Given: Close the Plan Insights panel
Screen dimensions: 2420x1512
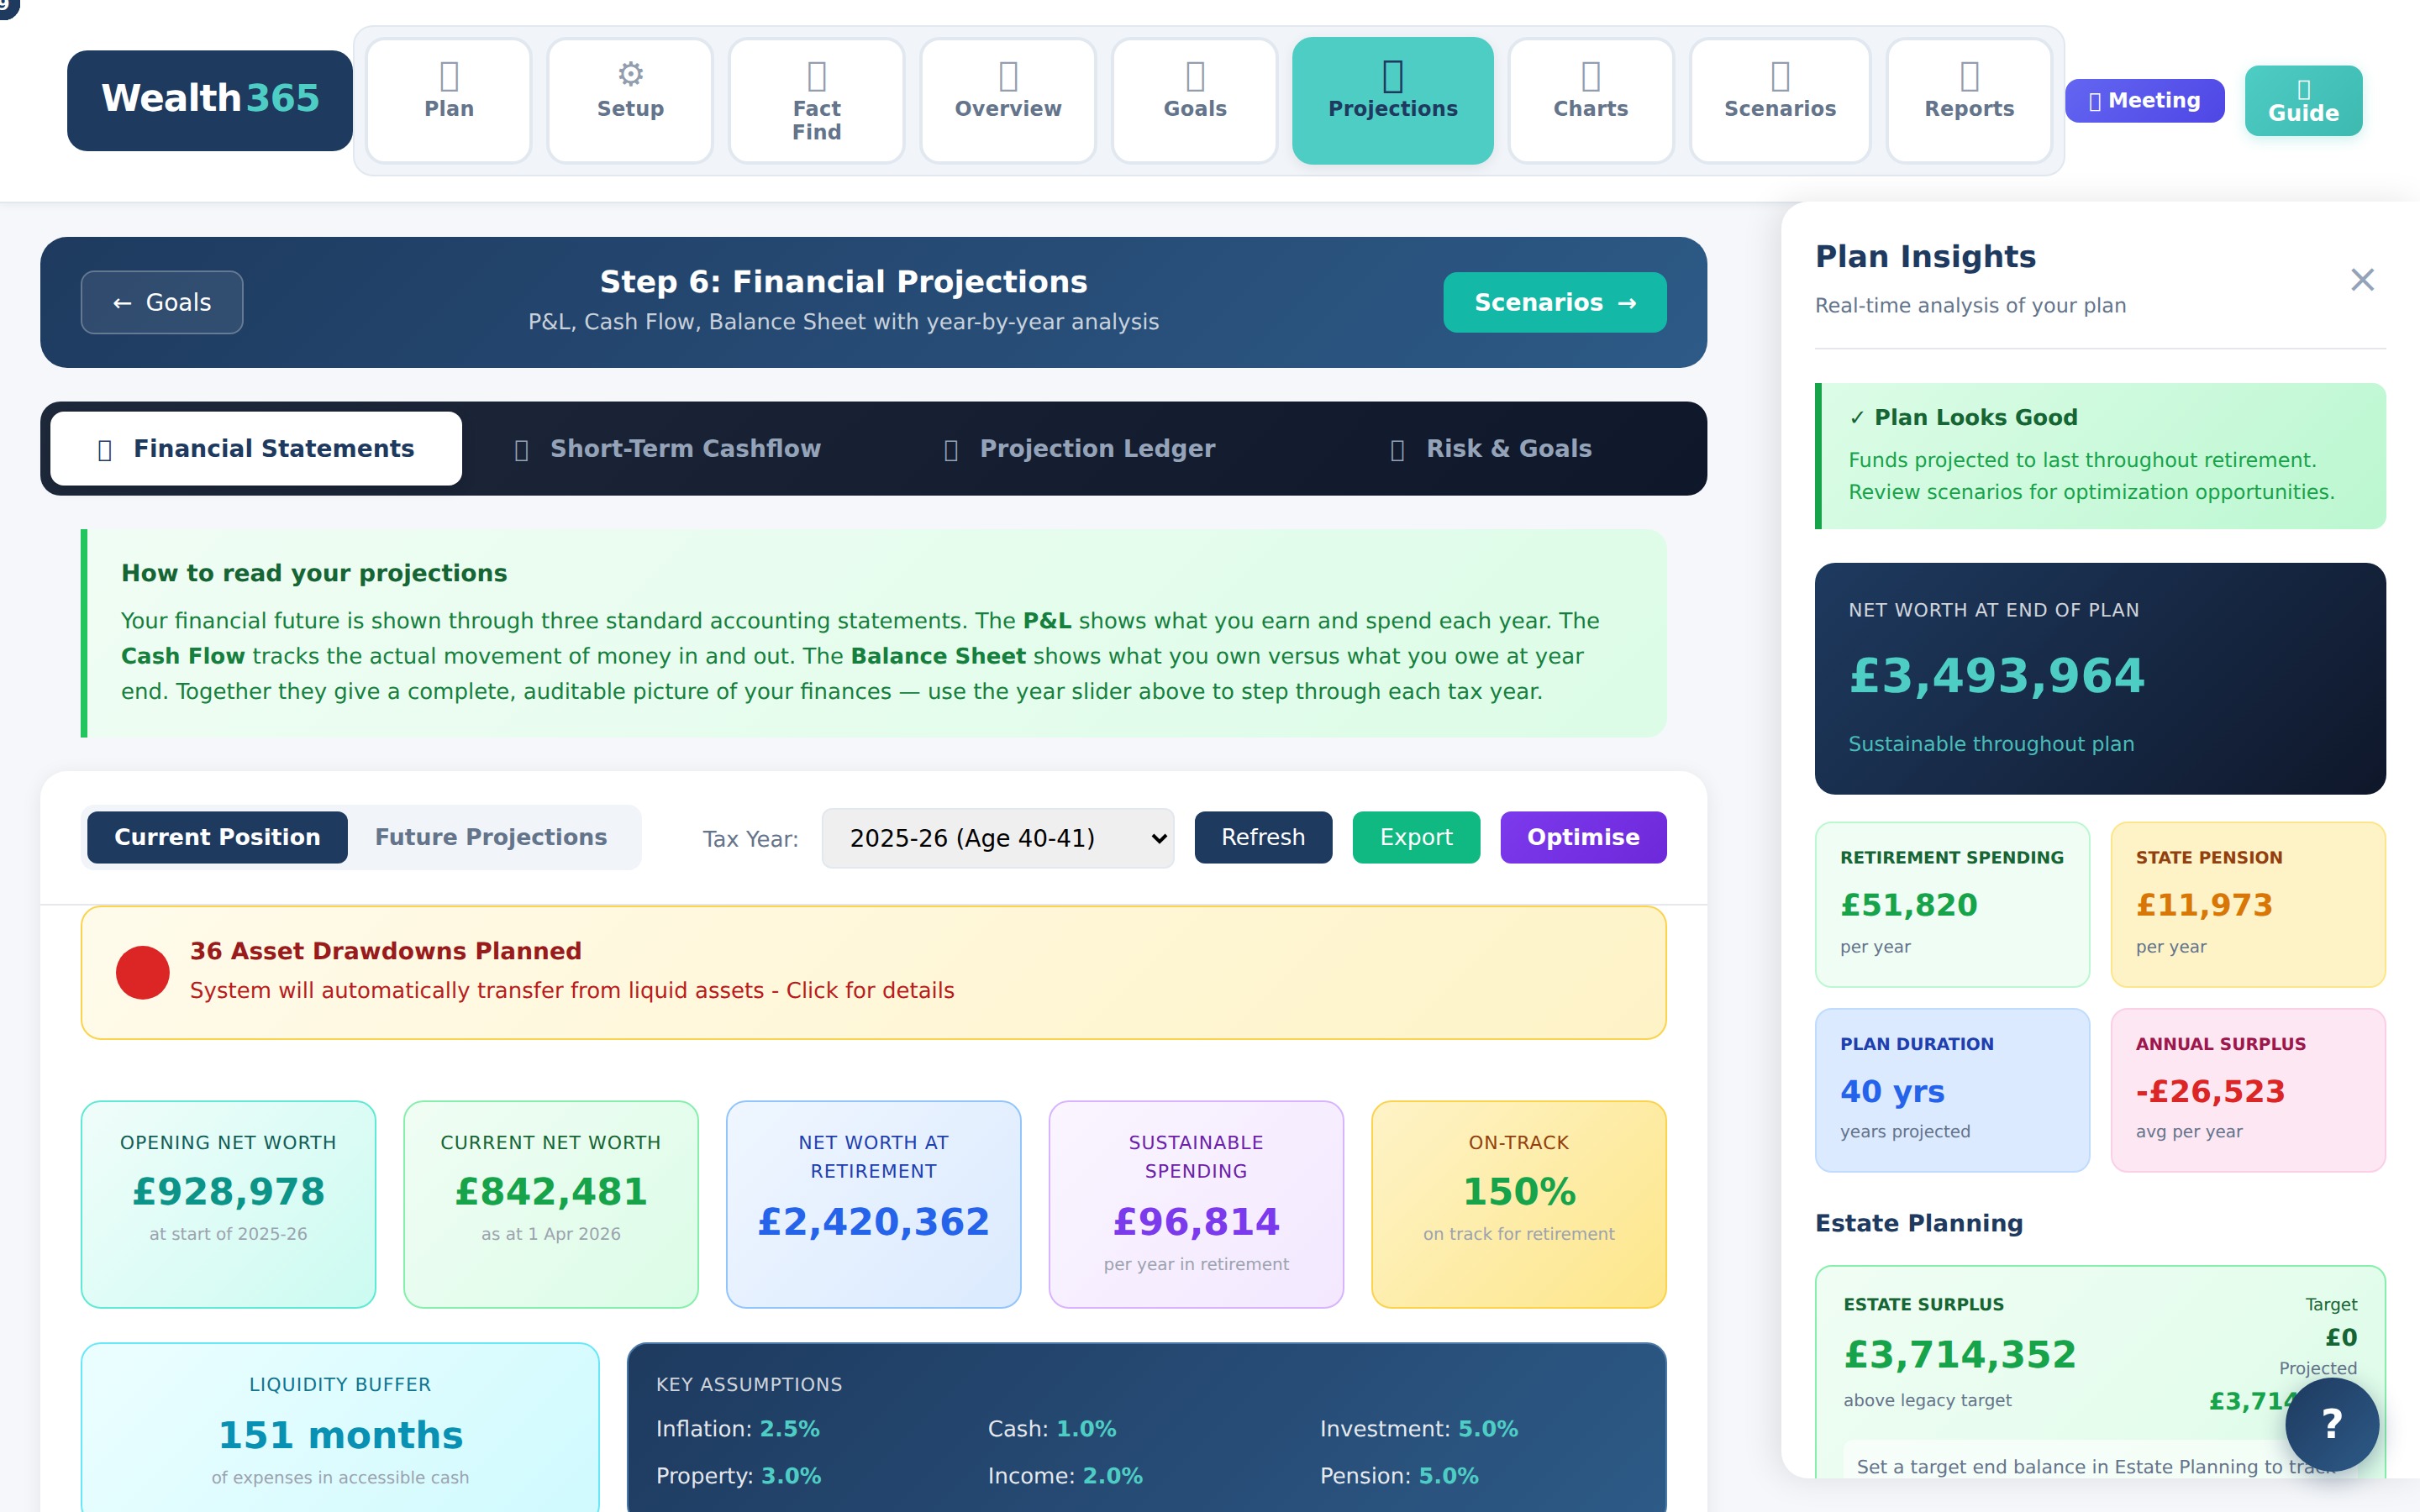Looking at the screenshot, I should click(2362, 281).
